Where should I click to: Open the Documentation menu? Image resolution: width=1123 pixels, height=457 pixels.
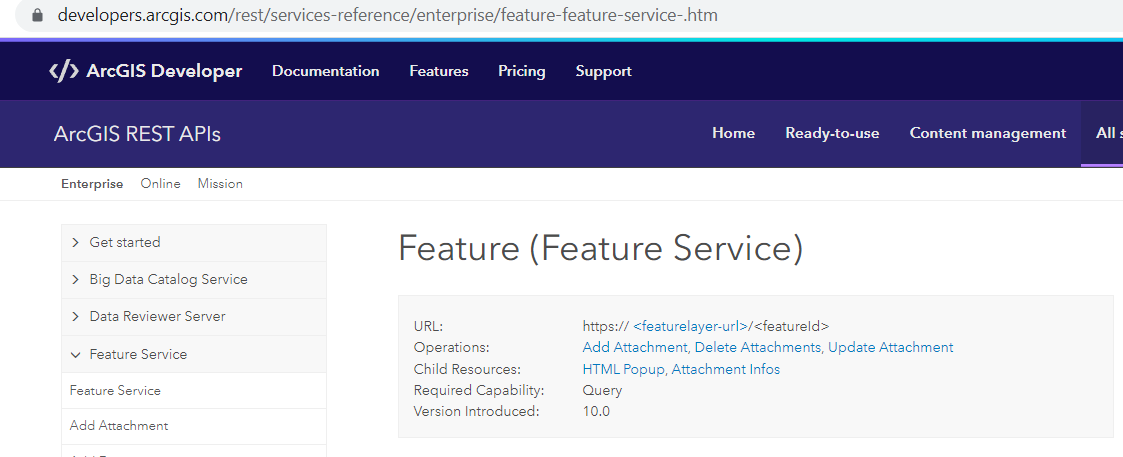[326, 71]
